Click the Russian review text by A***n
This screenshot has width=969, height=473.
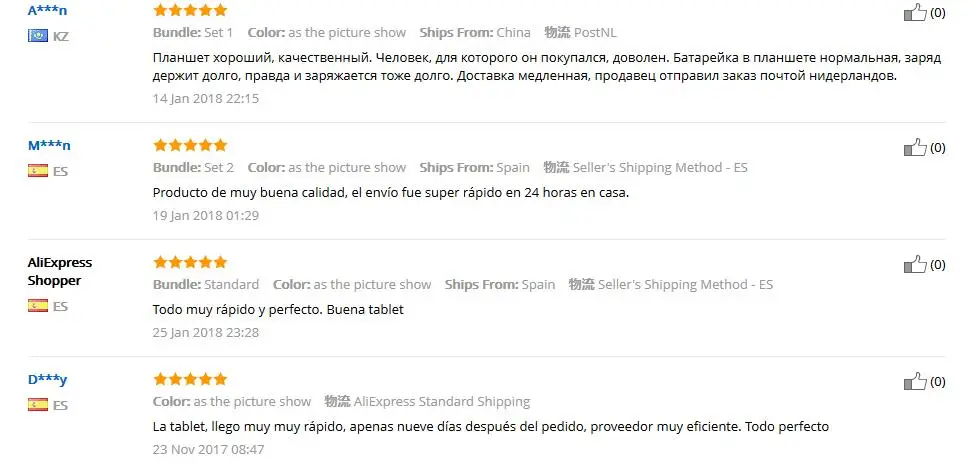pos(547,67)
